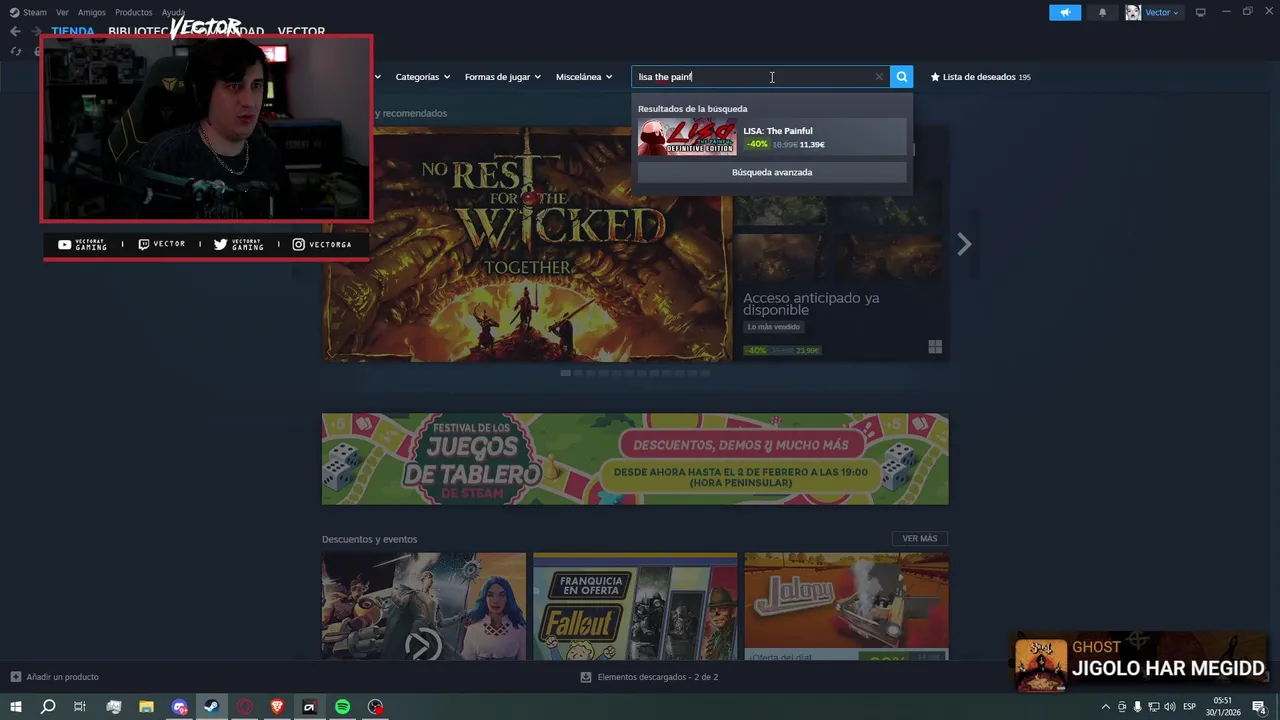The width and height of the screenshot is (1280, 720).
Task: Open Spotify from taskbar
Action: click(343, 707)
